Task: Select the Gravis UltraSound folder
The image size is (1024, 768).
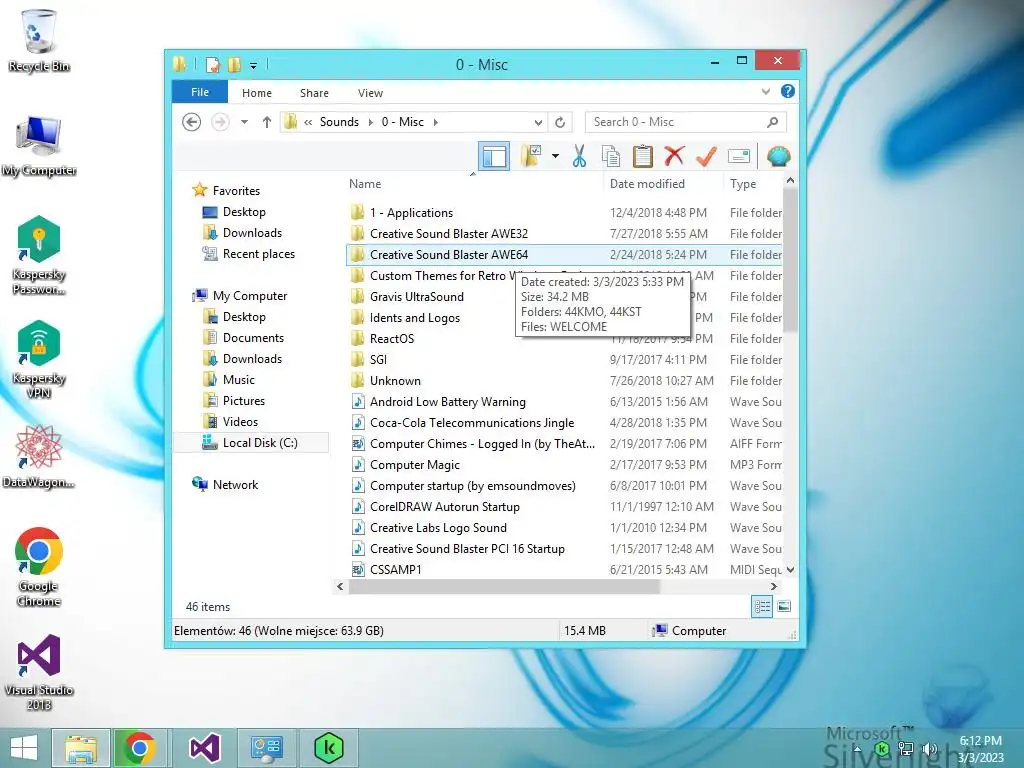Action: 417,296
